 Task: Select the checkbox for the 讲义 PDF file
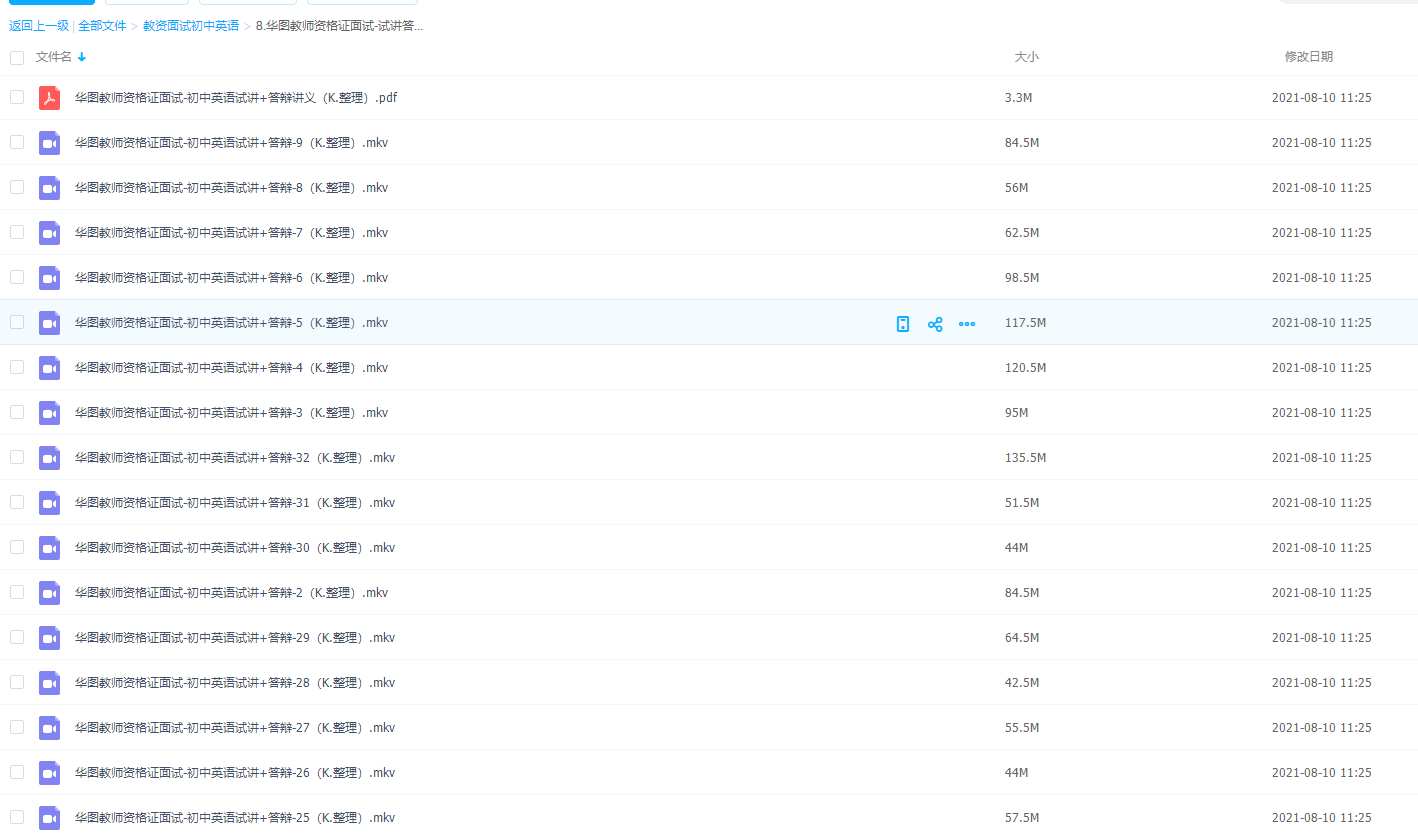pos(17,97)
